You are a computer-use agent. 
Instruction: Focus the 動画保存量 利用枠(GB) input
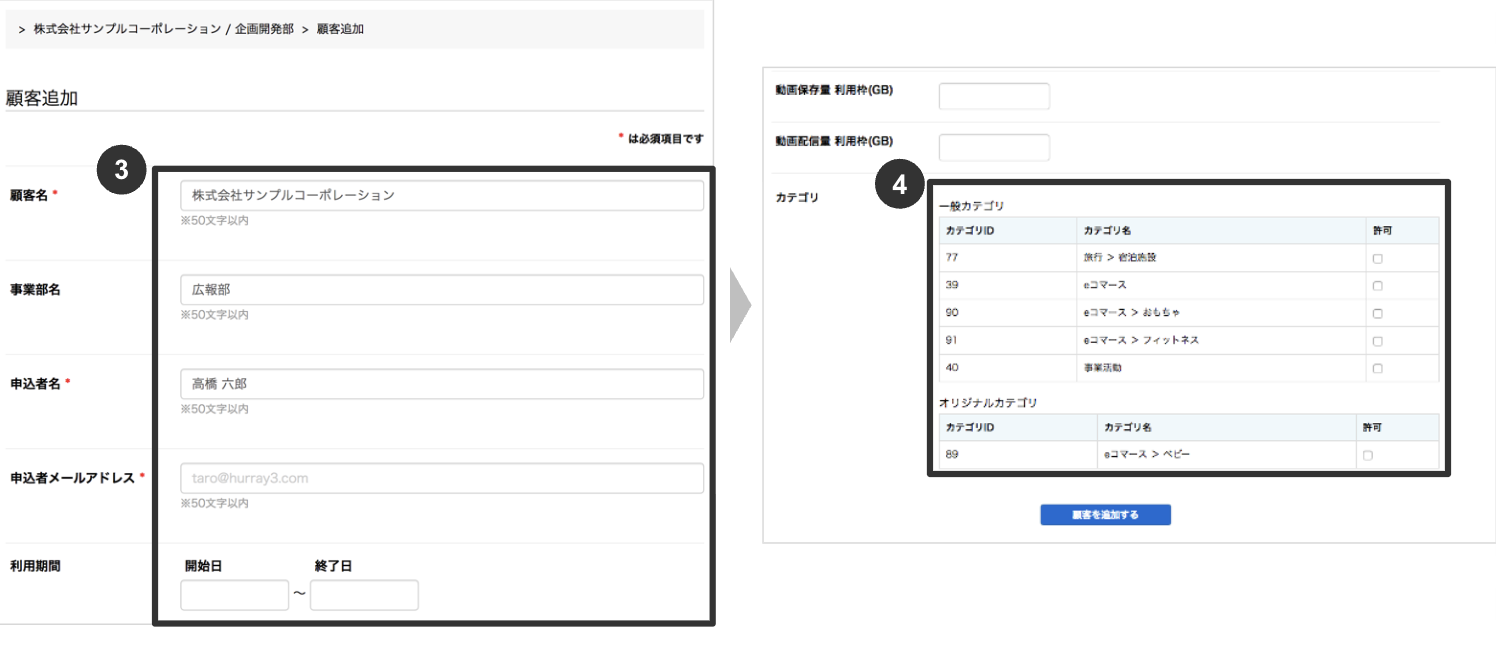pos(993,96)
